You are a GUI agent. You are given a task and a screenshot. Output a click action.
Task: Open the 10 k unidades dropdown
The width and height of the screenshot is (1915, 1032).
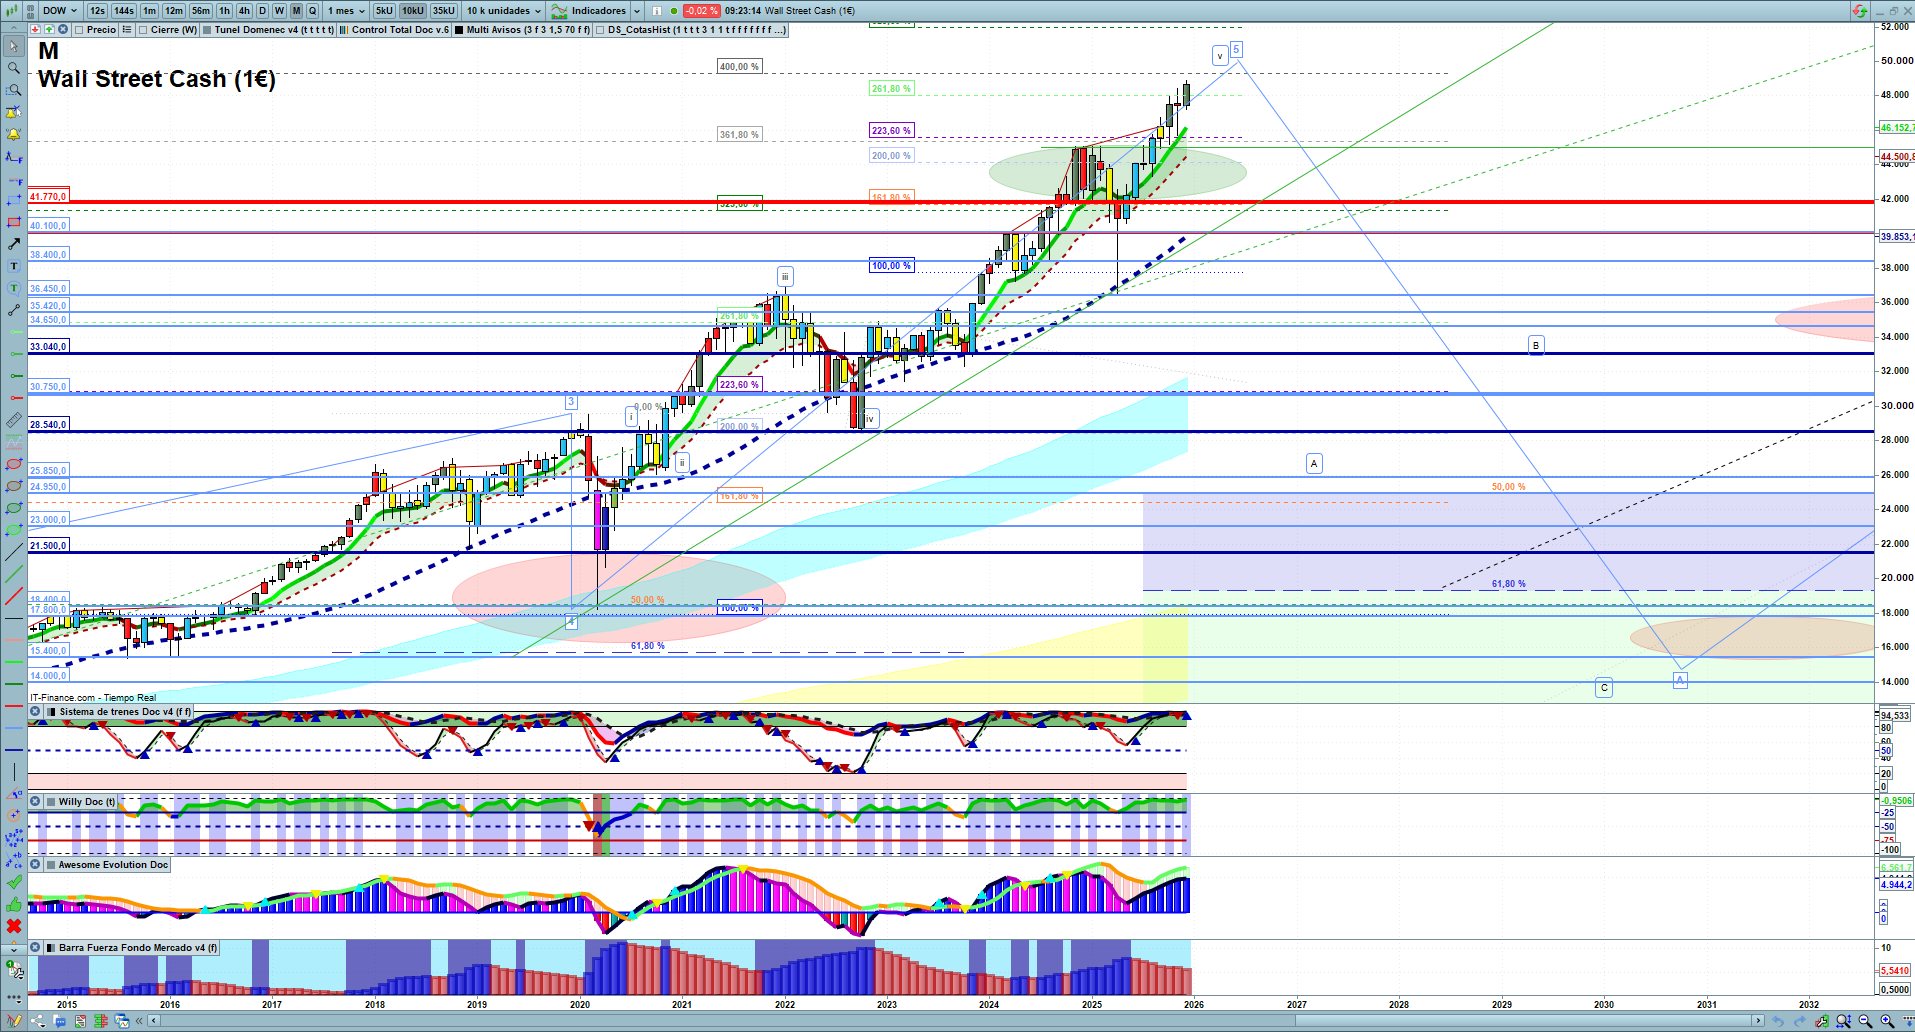click(504, 11)
